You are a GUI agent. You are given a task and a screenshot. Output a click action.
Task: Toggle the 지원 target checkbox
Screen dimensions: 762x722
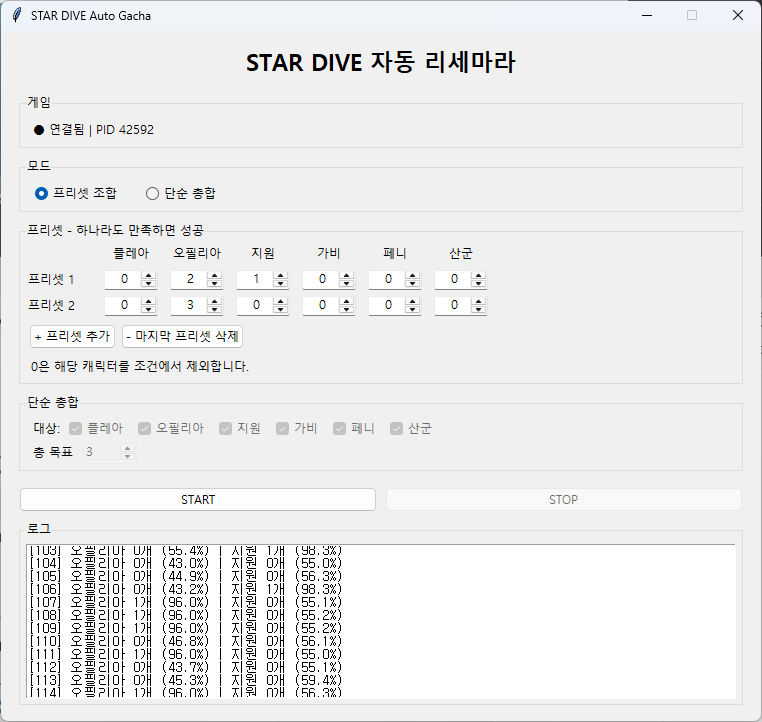click(225, 428)
